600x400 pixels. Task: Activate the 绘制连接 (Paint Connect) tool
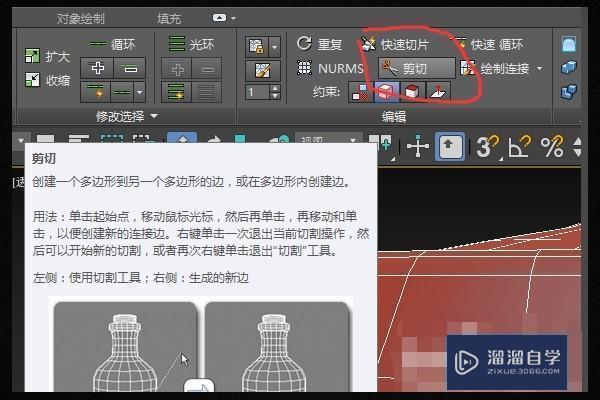(495, 69)
